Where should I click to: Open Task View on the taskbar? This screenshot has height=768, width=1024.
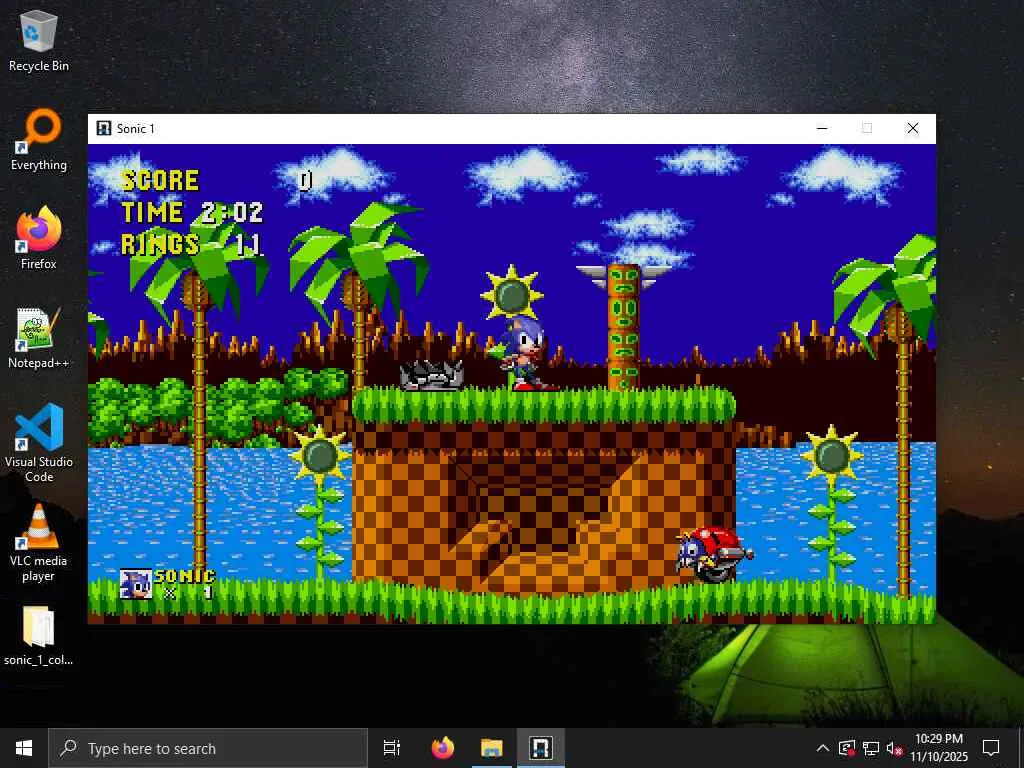(x=392, y=748)
